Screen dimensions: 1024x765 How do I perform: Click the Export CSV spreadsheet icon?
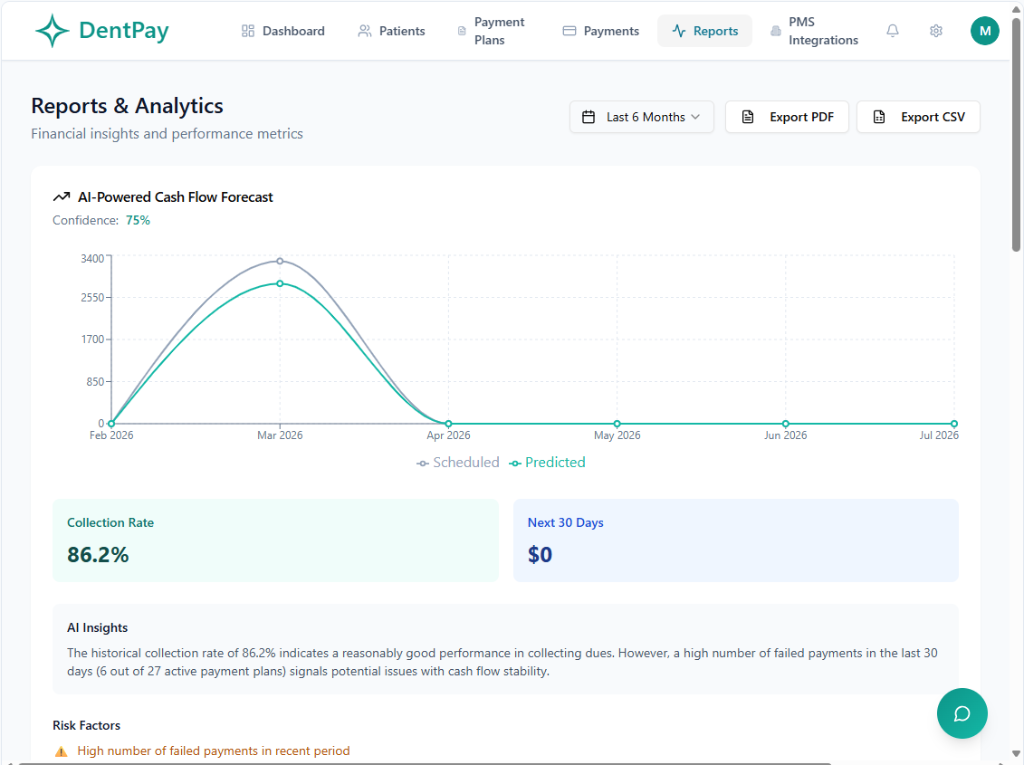879,117
